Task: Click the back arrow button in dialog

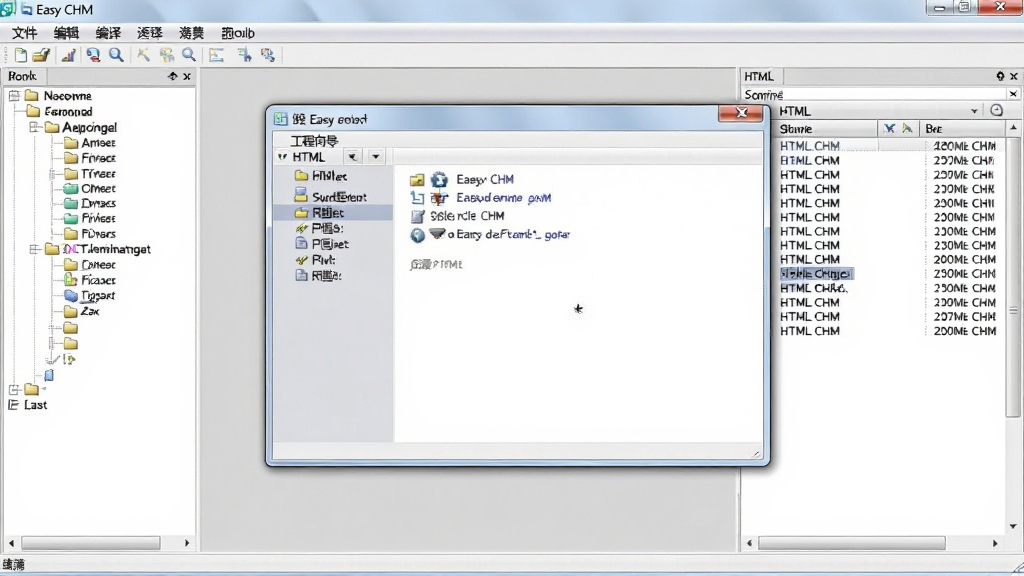Action: coord(353,157)
